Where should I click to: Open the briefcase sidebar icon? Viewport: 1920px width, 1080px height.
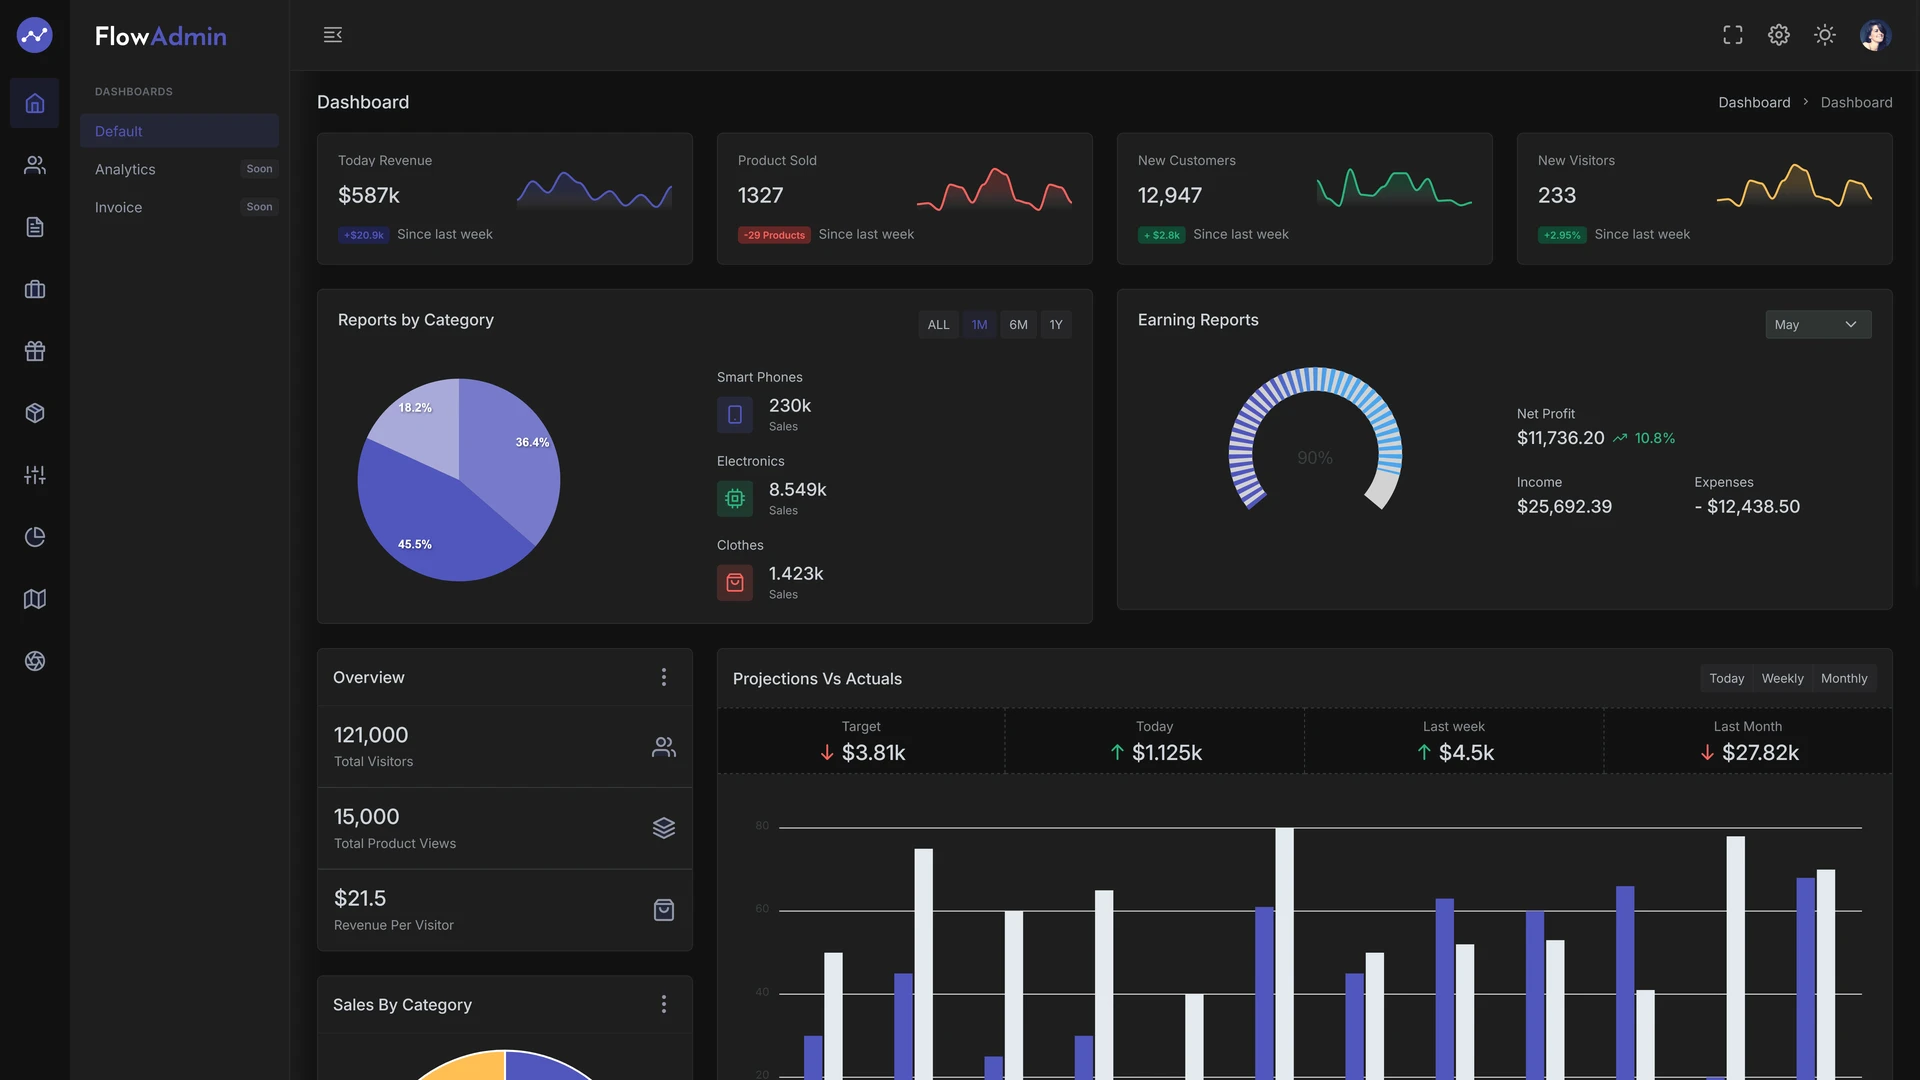click(x=35, y=289)
